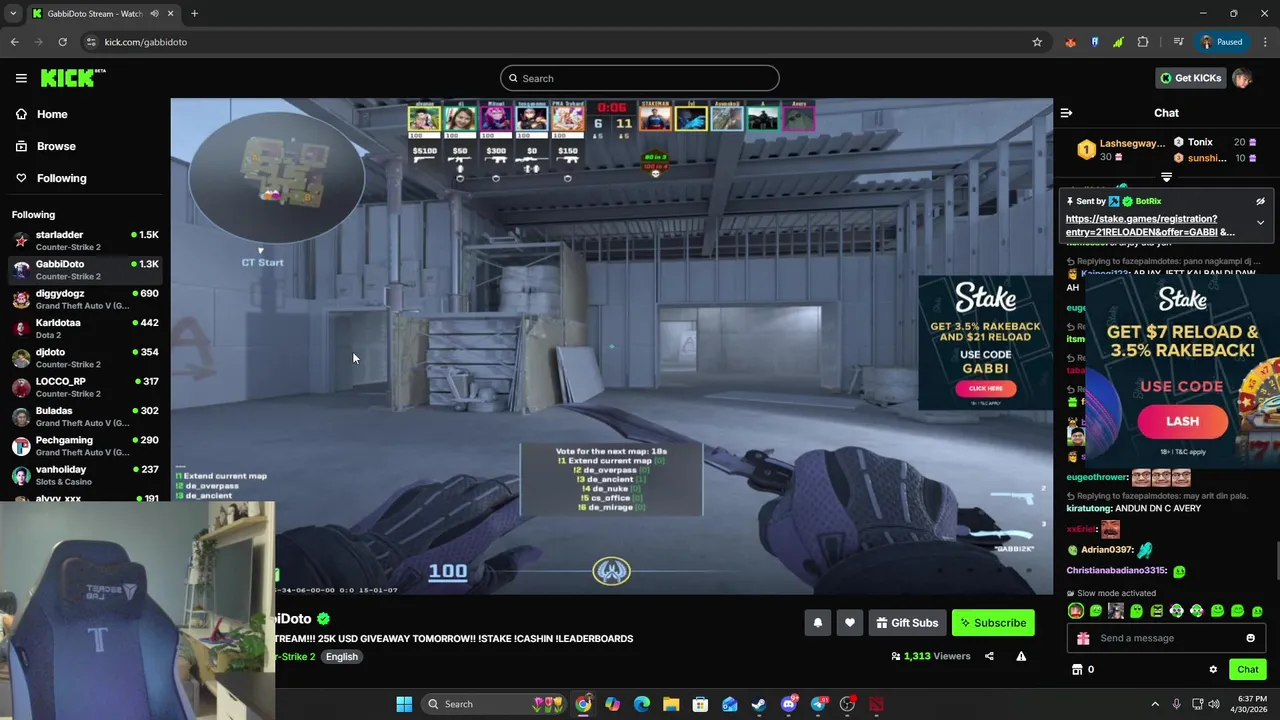Bookmark this page with the star icon
1280x720 pixels.
[1037, 42]
